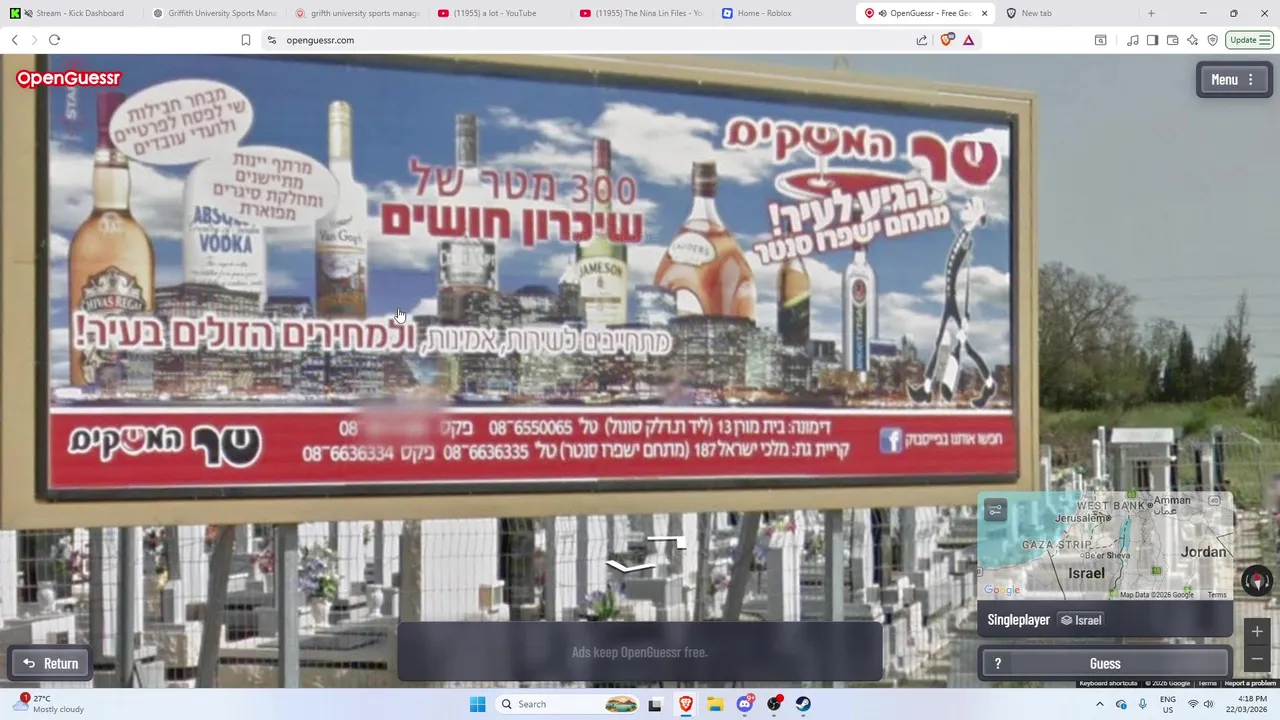Open Task View on the taskbar
The image size is (1280, 720).
(655, 704)
